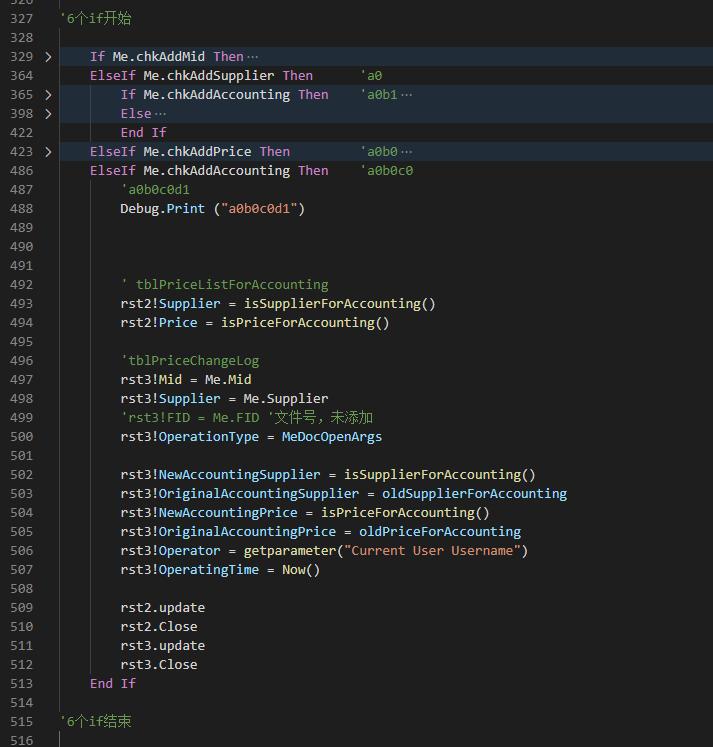This screenshot has height=747, width=713.
Task: Click 'rst3!Mid' on line 497
Action: [x=151, y=380]
